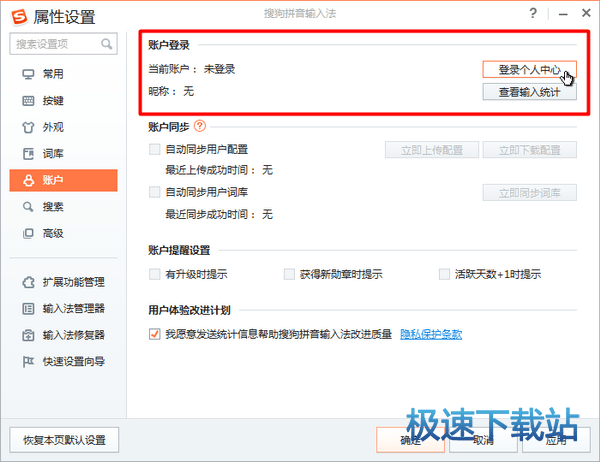This screenshot has width=600, height=462.
Task: Open the 搜索 settings page
Action: click(x=64, y=207)
